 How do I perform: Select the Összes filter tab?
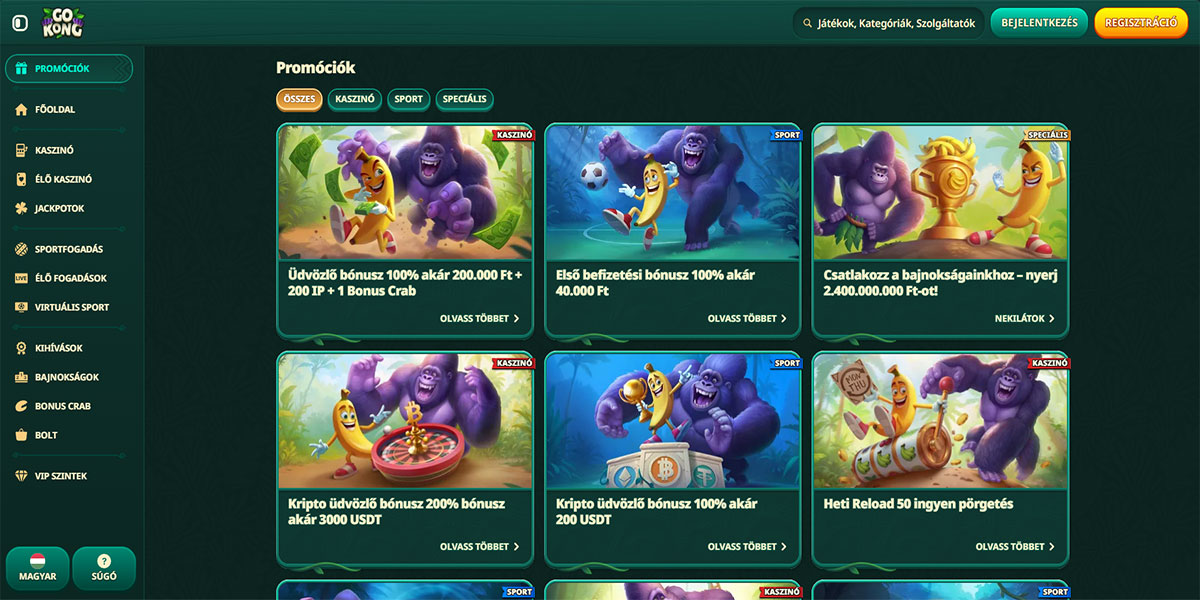(299, 99)
